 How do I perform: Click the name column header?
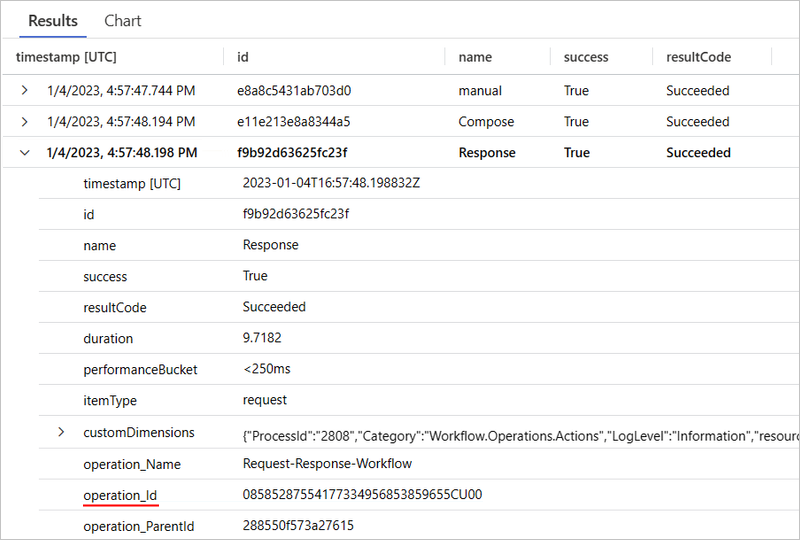[x=475, y=57]
